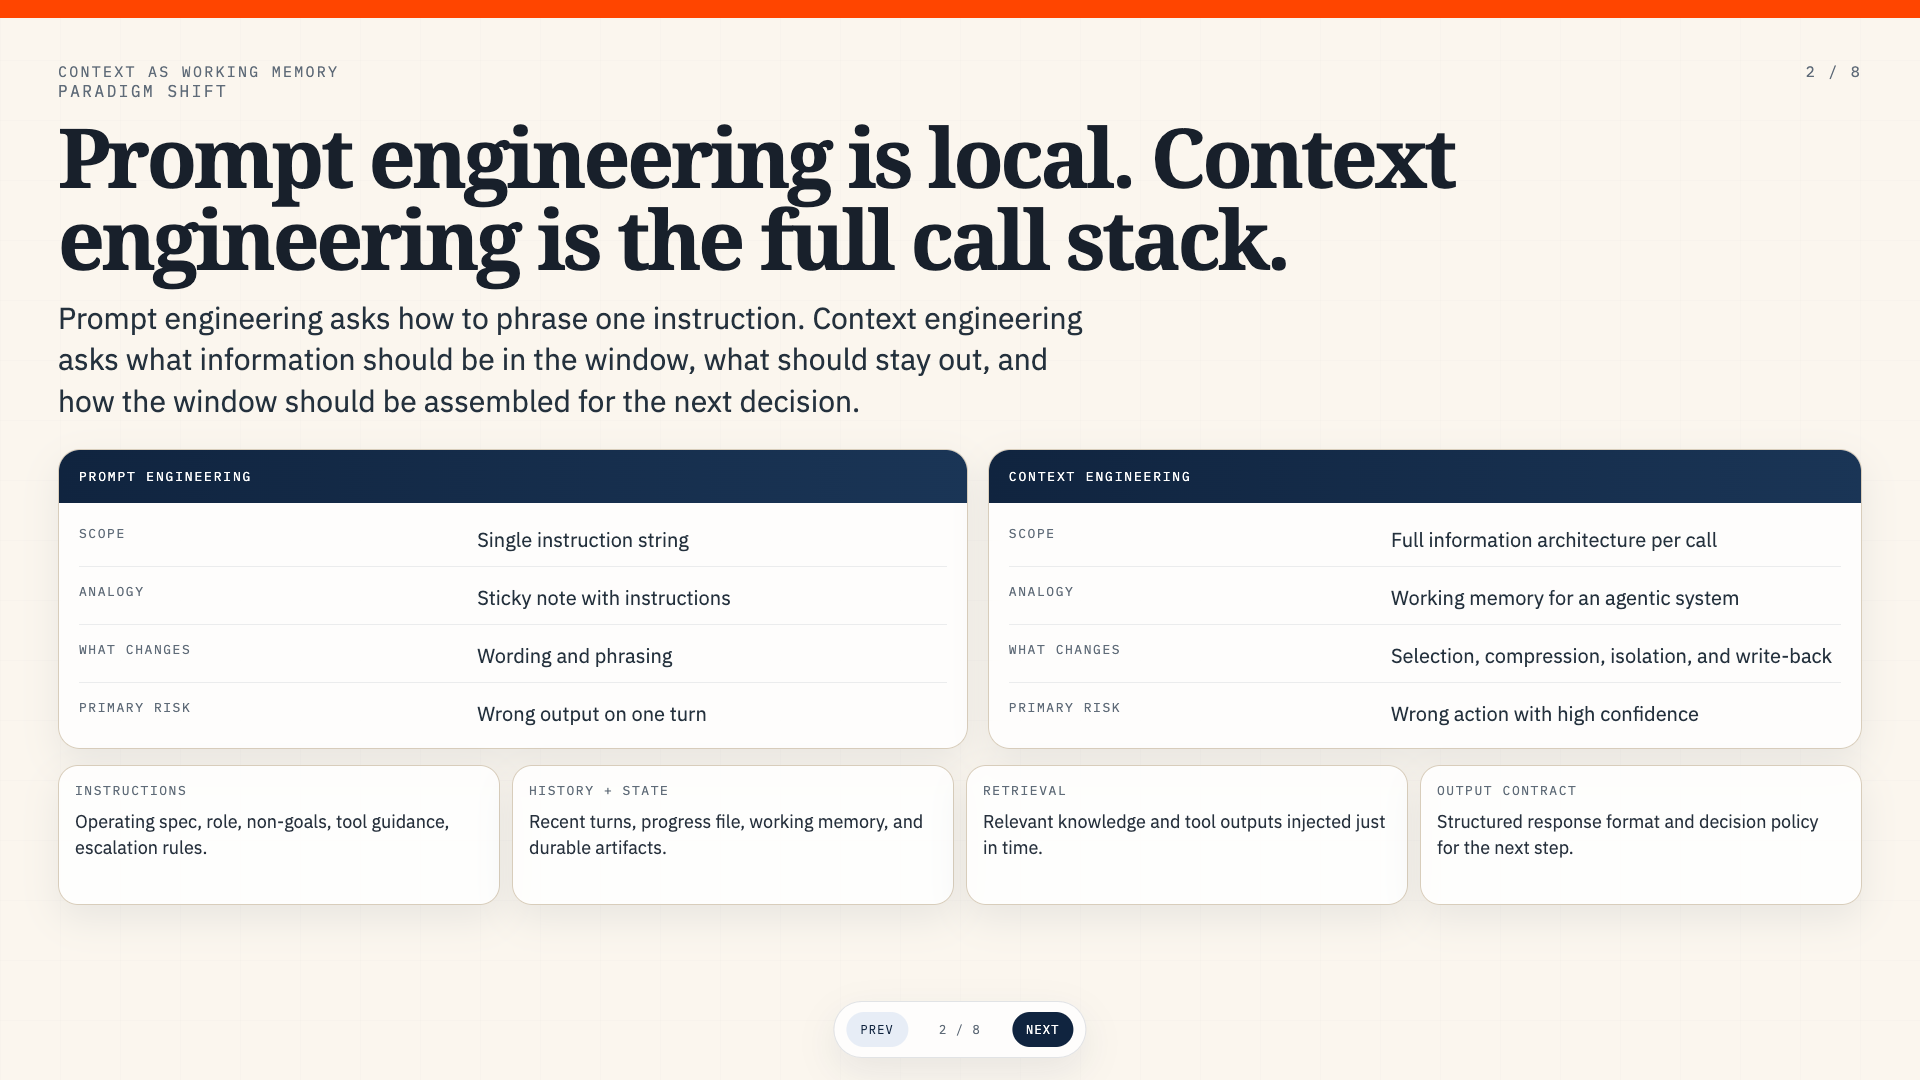Click the main slide headline text
1920x1080 pixels.
(x=757, y=200)
